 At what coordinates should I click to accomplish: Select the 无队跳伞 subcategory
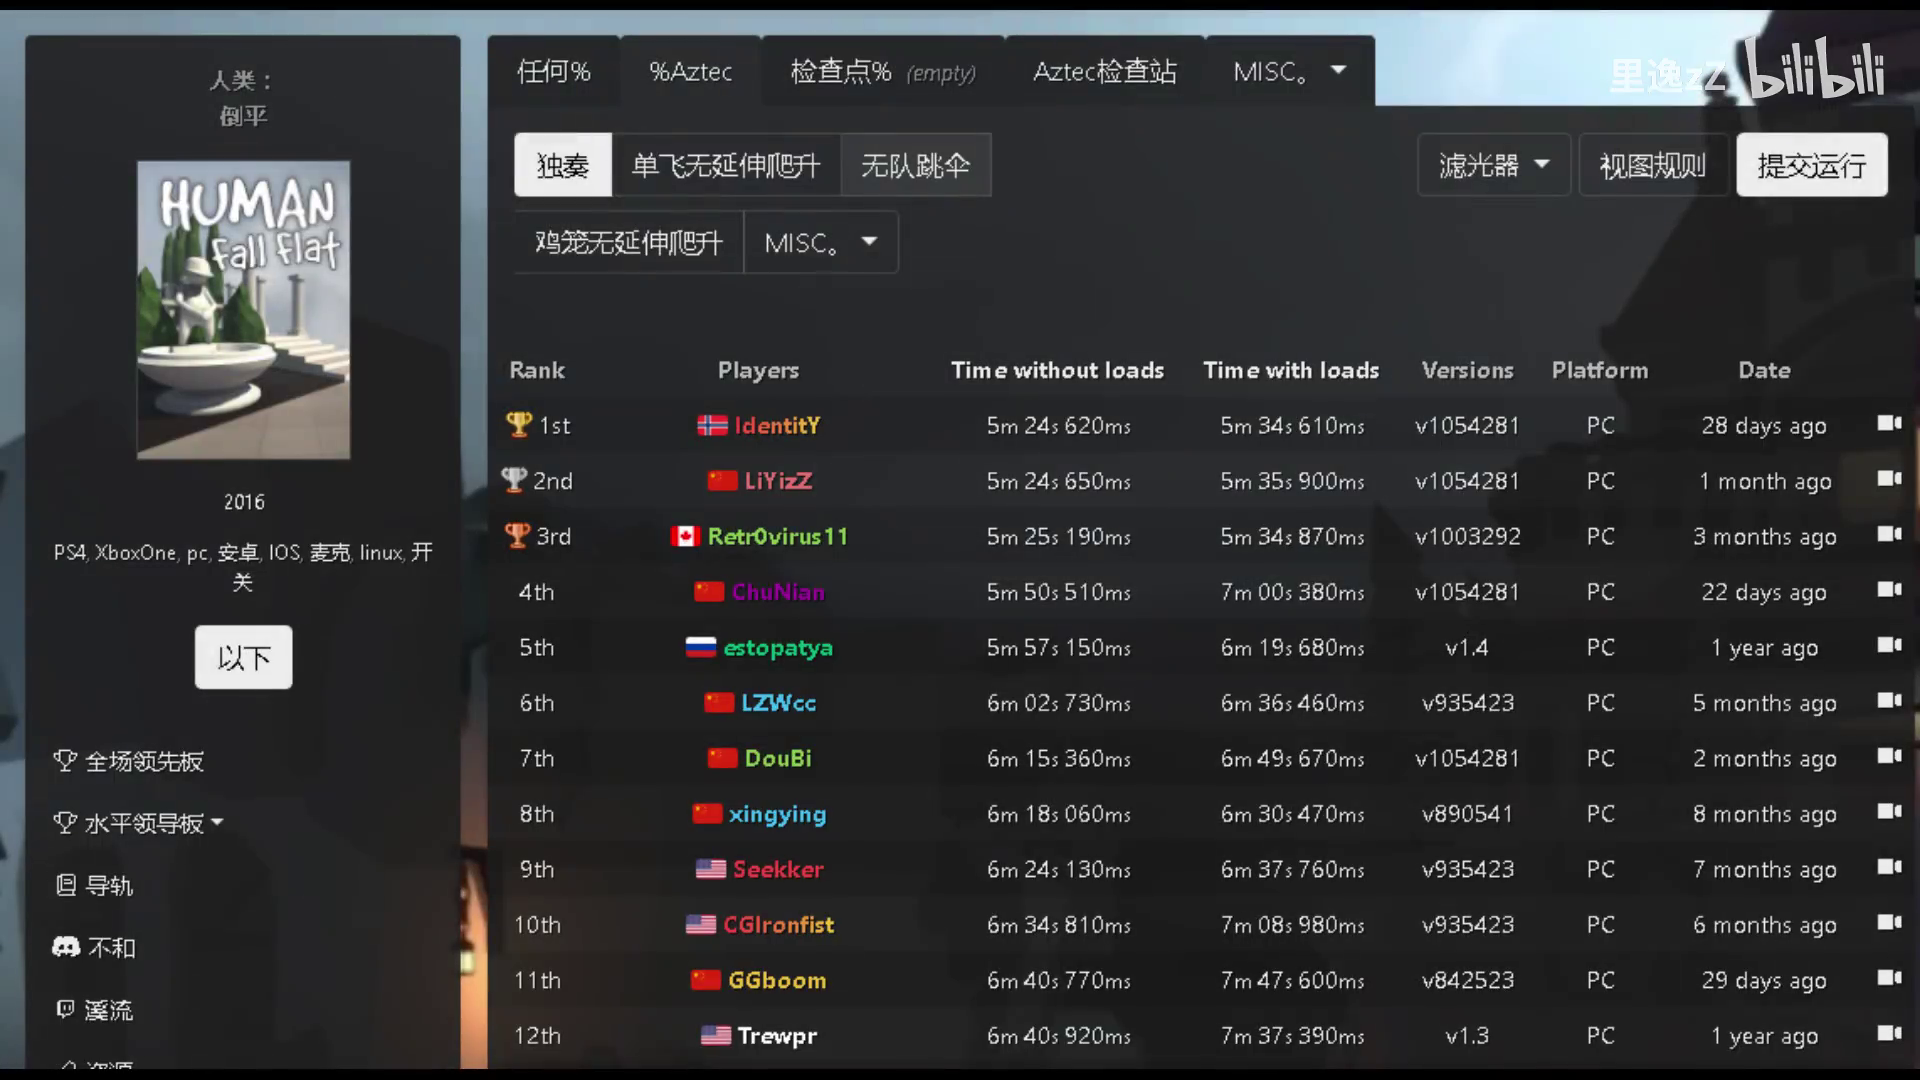pos(916,165)
